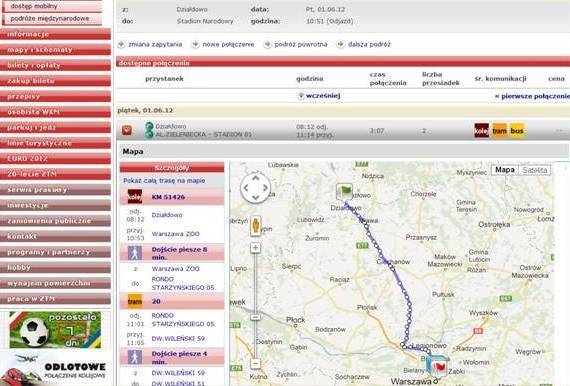Switch map to Satelita view
Screen dimensions: 570x386
534,170
